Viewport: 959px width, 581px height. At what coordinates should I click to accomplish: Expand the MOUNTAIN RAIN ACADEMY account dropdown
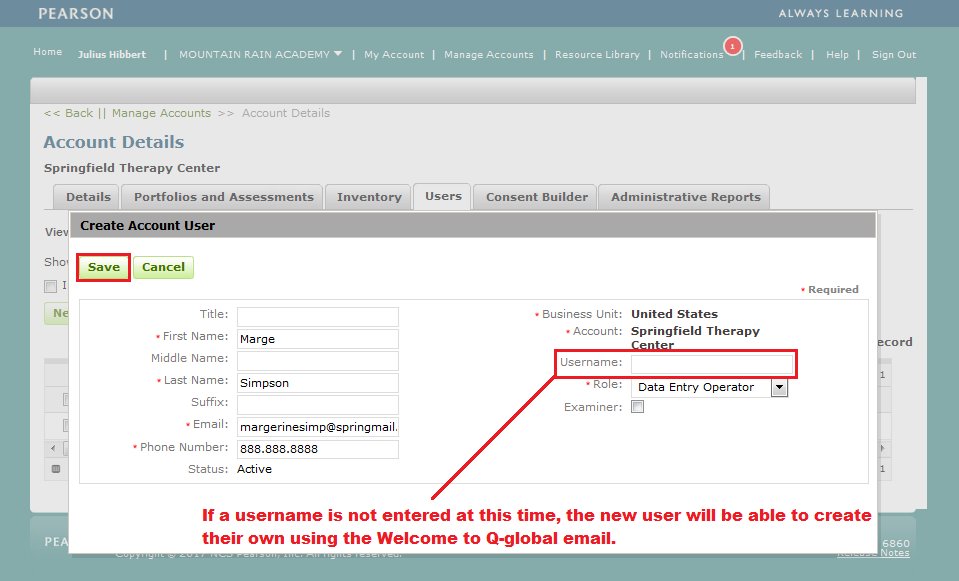[x=259, y=55]
